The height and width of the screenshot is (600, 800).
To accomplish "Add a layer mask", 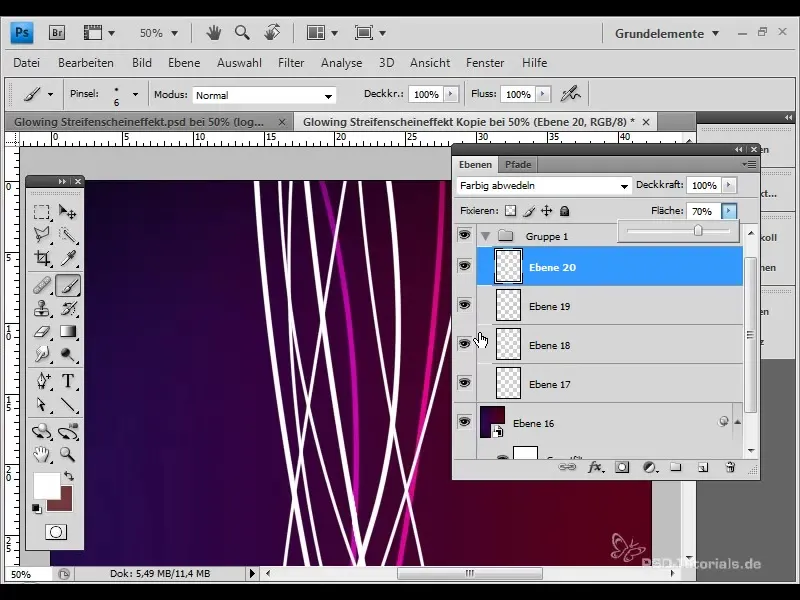I will (x=622, y=467).
